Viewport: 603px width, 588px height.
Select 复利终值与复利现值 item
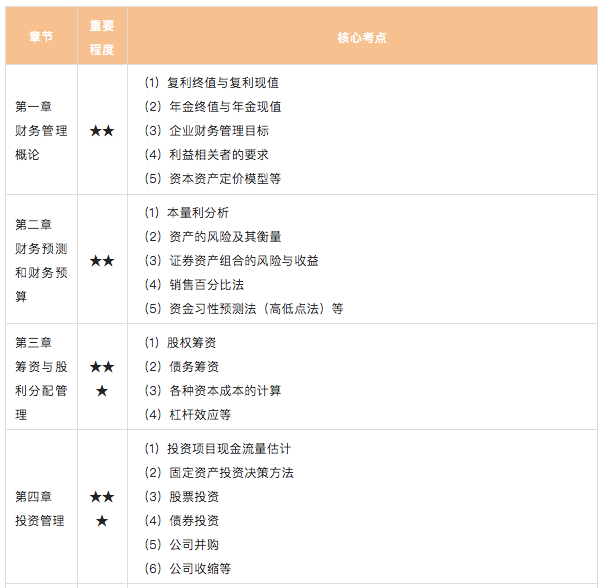pos(212,83)
